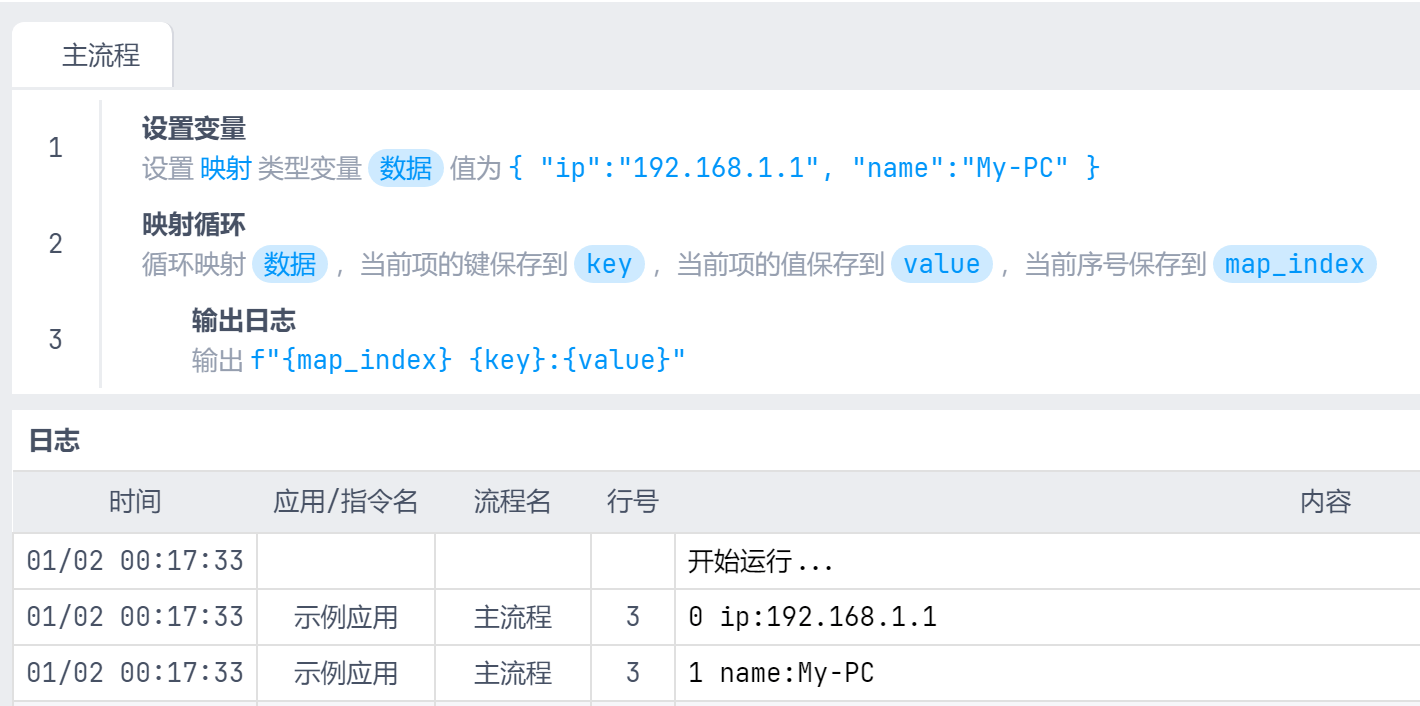Select the 映射循环 step title
The image size is (1420, 706).
point(193,224)
